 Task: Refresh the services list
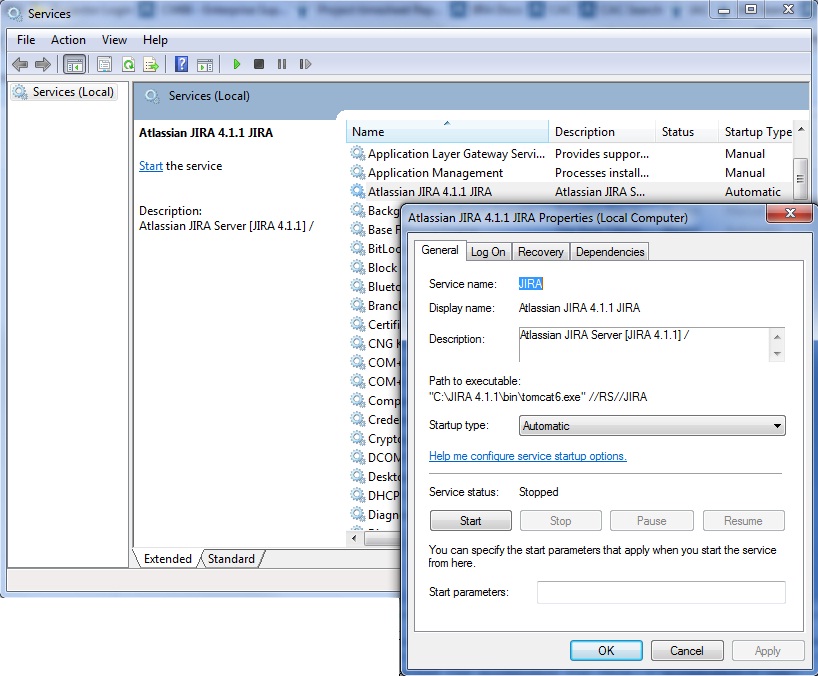click(x=129, y=64)
